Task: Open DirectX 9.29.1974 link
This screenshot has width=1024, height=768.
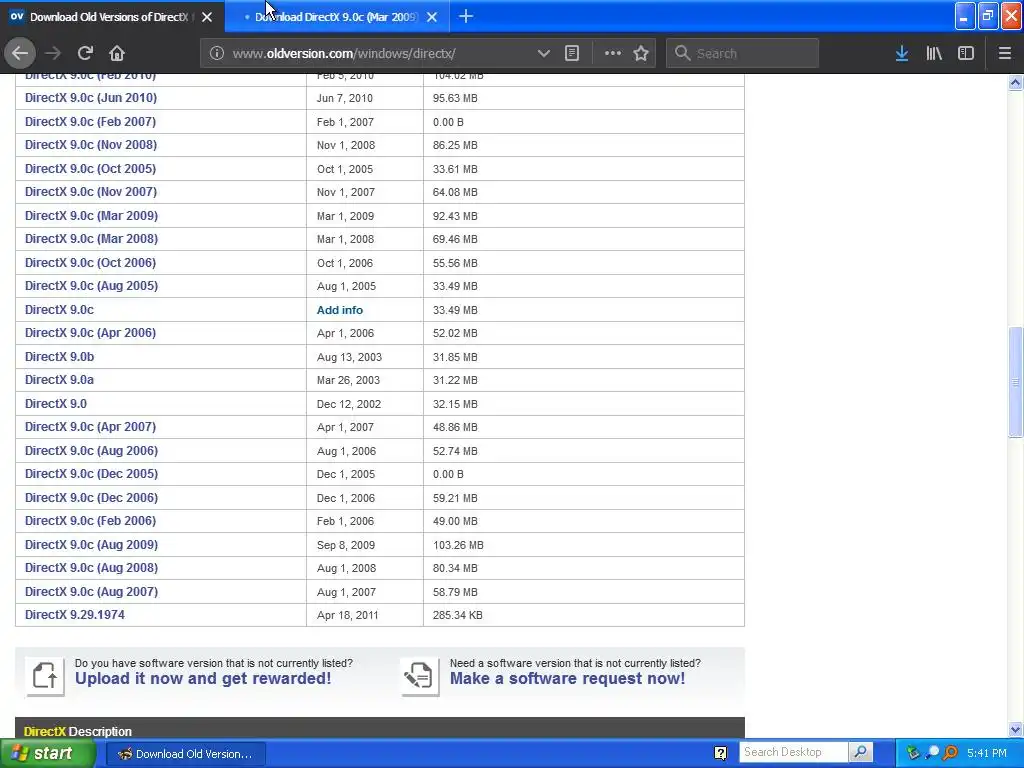Action: click(x=74, y=615)
